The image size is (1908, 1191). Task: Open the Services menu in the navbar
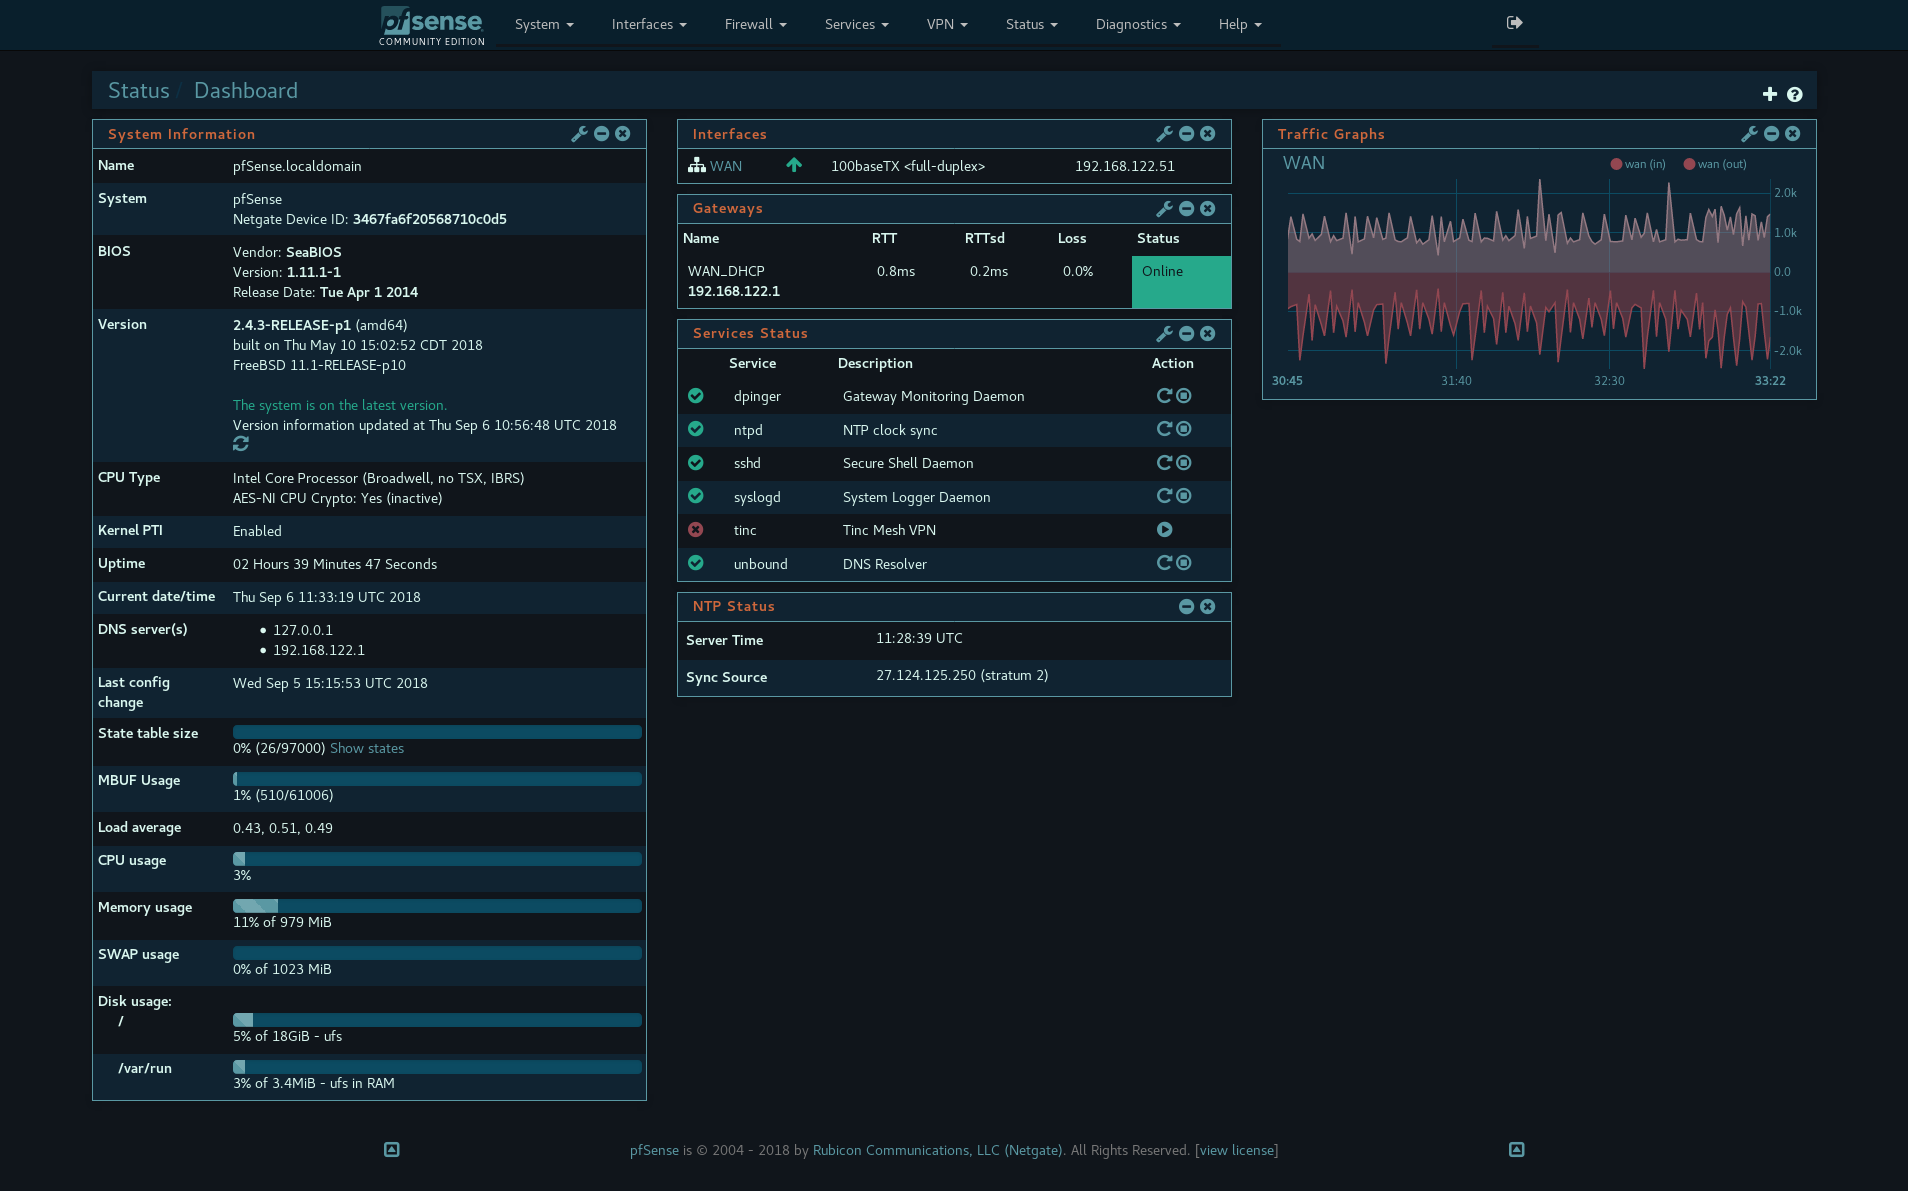click(x=856, y=24)
